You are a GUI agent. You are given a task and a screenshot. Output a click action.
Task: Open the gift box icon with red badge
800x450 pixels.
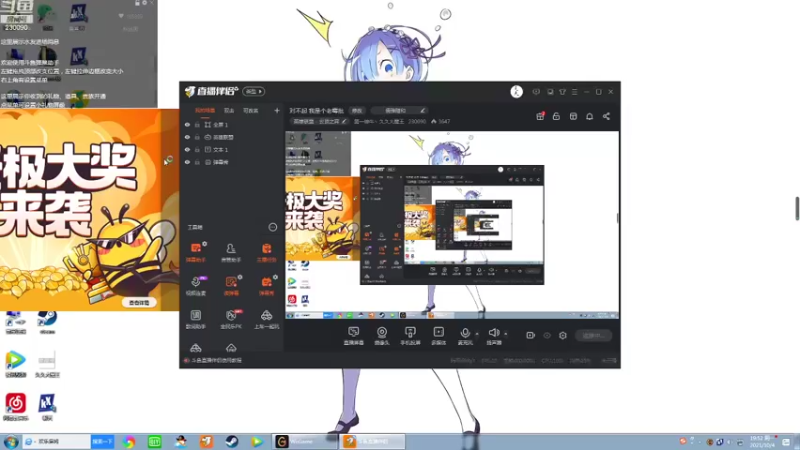(540, 116)
